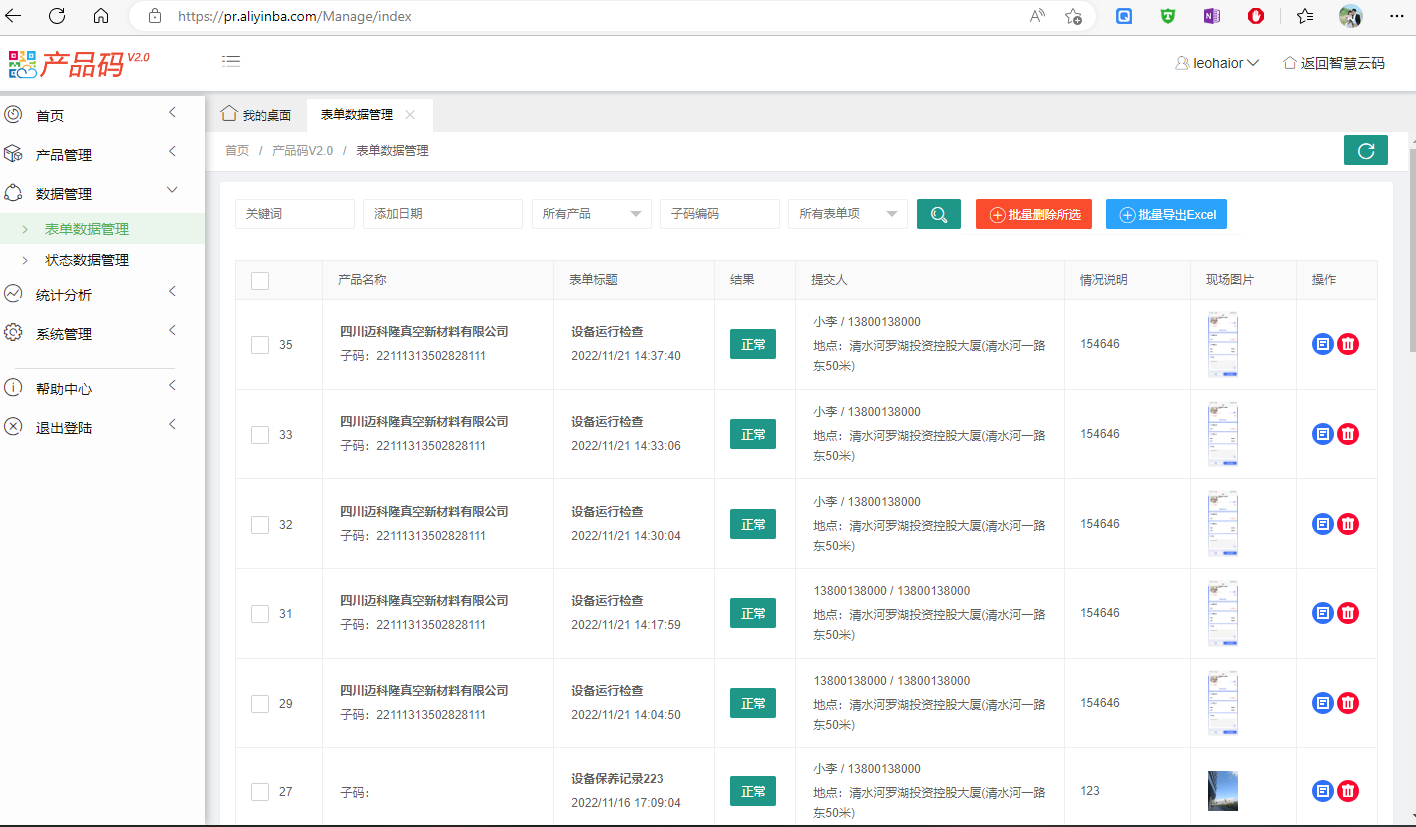The width and height of the screenshot is (1416, 827).
Task: Click the browser favorites star icon
Action: pyautogui.click(x=1304, y=16)
